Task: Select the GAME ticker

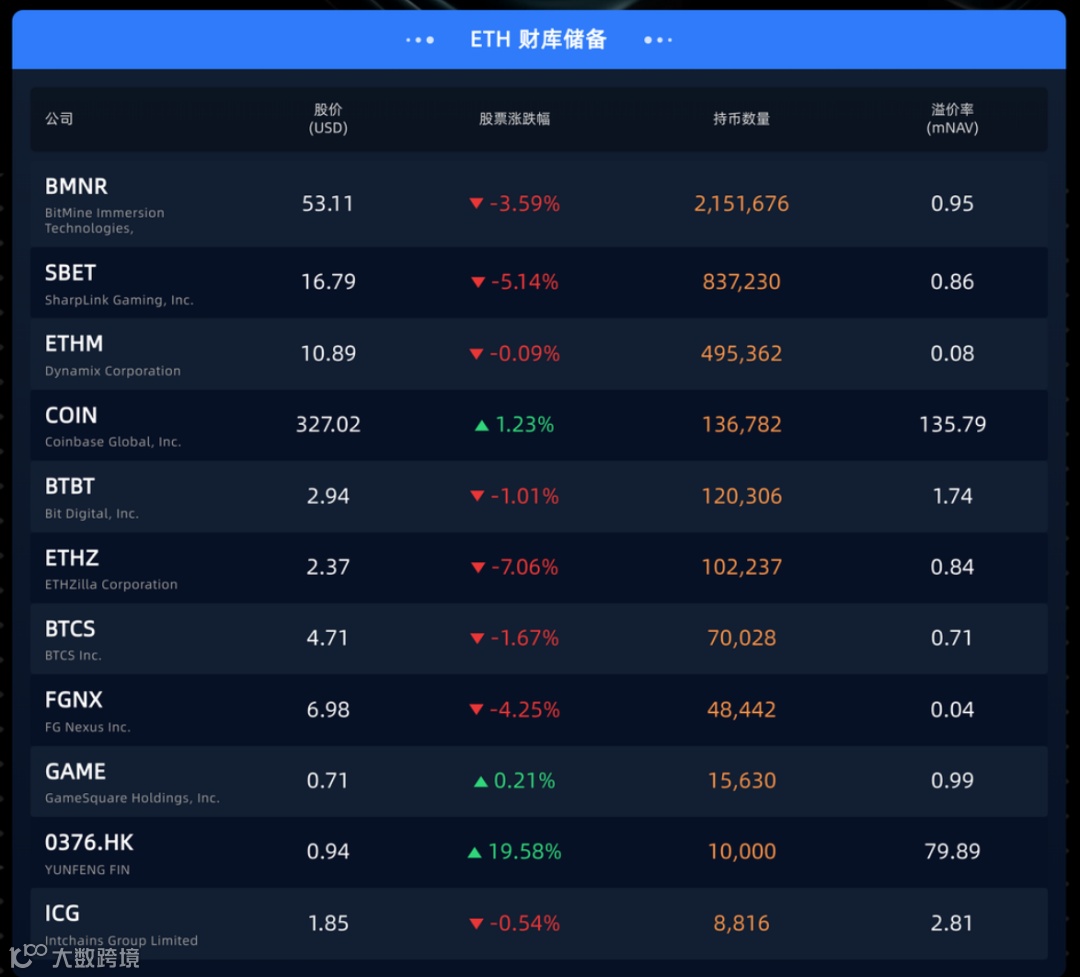Action: (76, 771)
